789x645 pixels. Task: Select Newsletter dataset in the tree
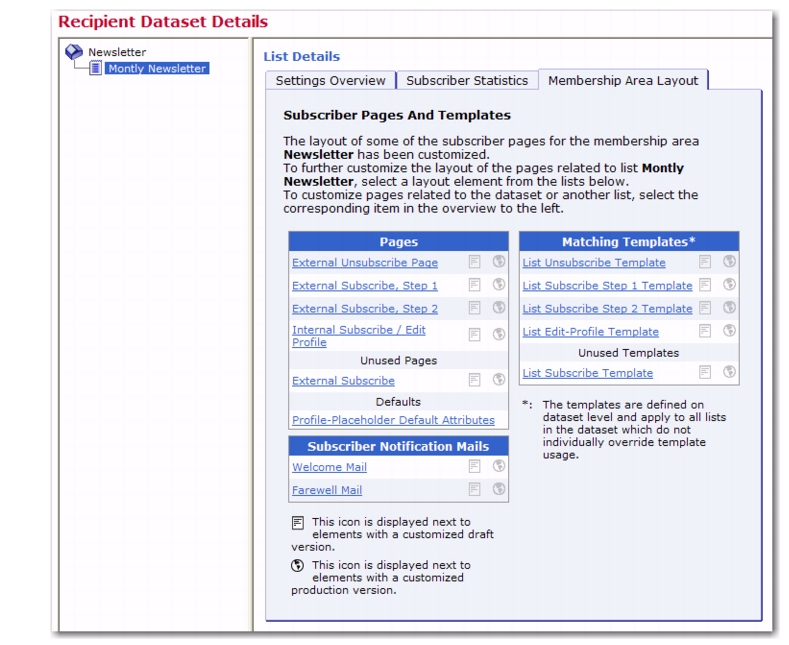click(117, 52)
